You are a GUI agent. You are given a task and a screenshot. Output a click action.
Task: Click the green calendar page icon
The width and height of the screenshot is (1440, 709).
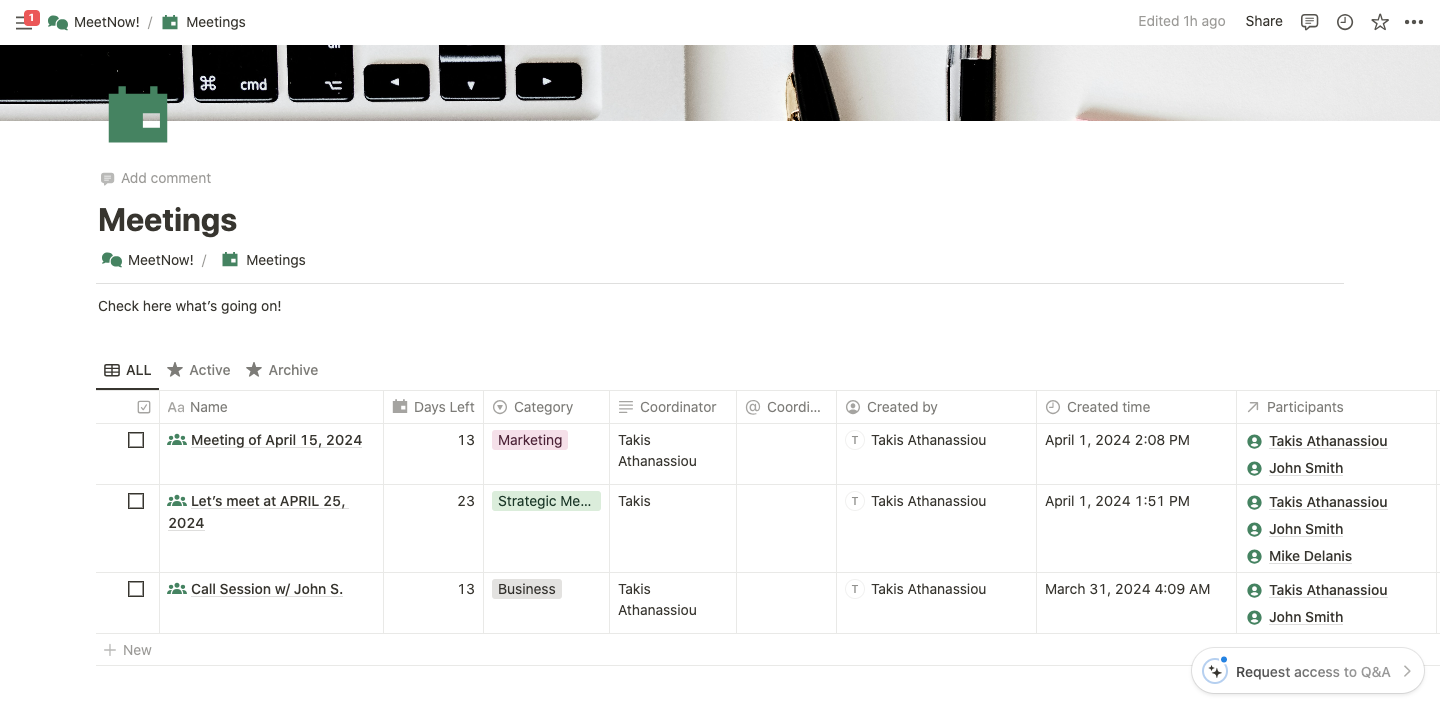click(138, 115)
